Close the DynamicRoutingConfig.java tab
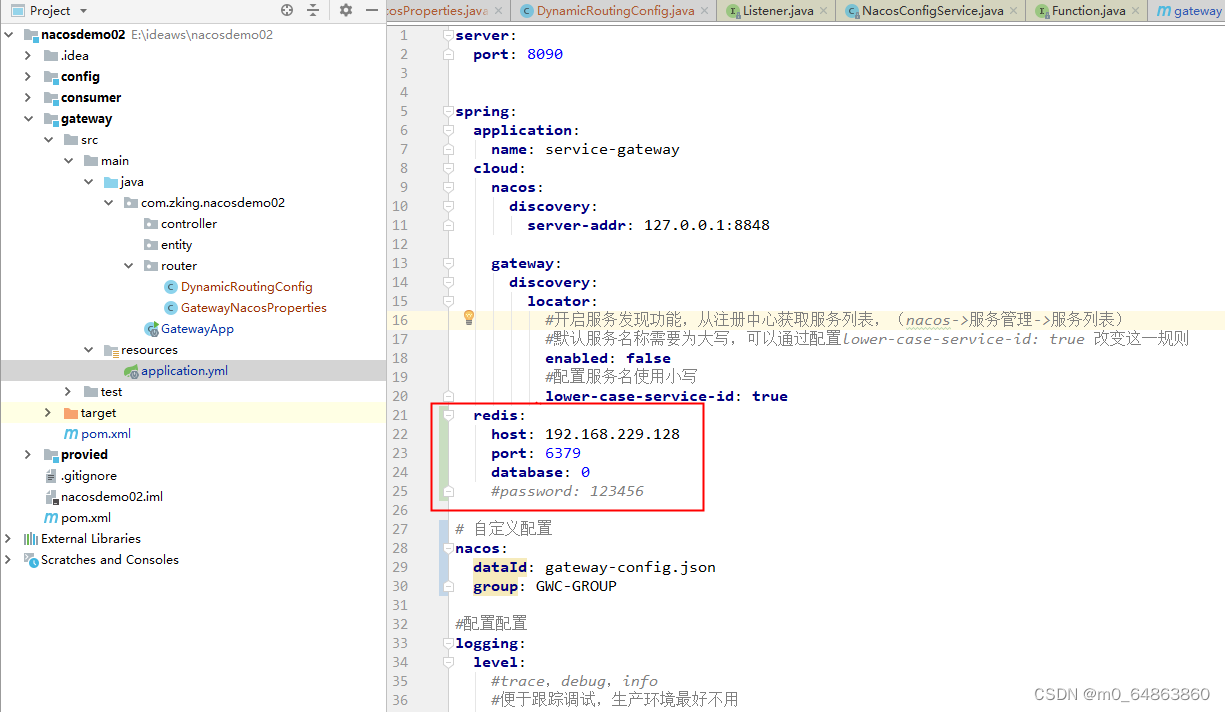The image size is (1225, 712). tap(706, 11)
